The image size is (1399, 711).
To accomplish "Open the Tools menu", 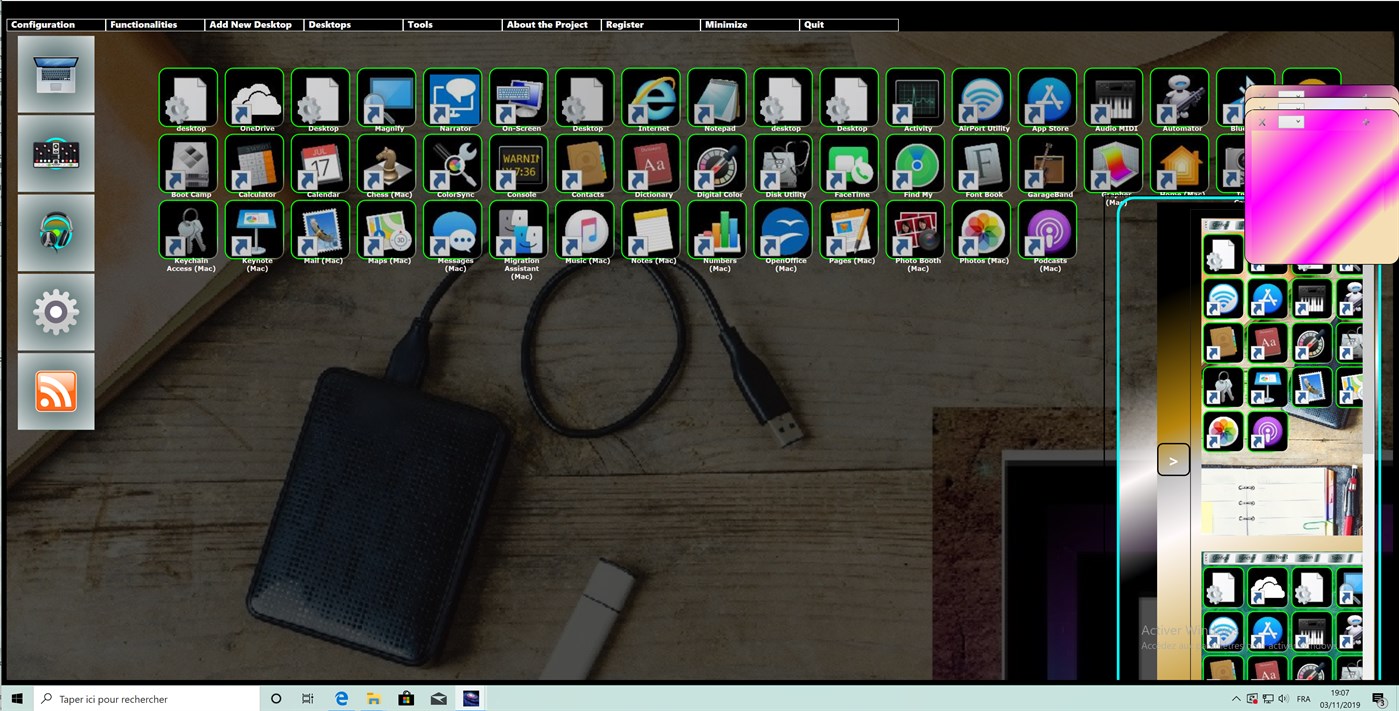I will [x=452, y=24].
